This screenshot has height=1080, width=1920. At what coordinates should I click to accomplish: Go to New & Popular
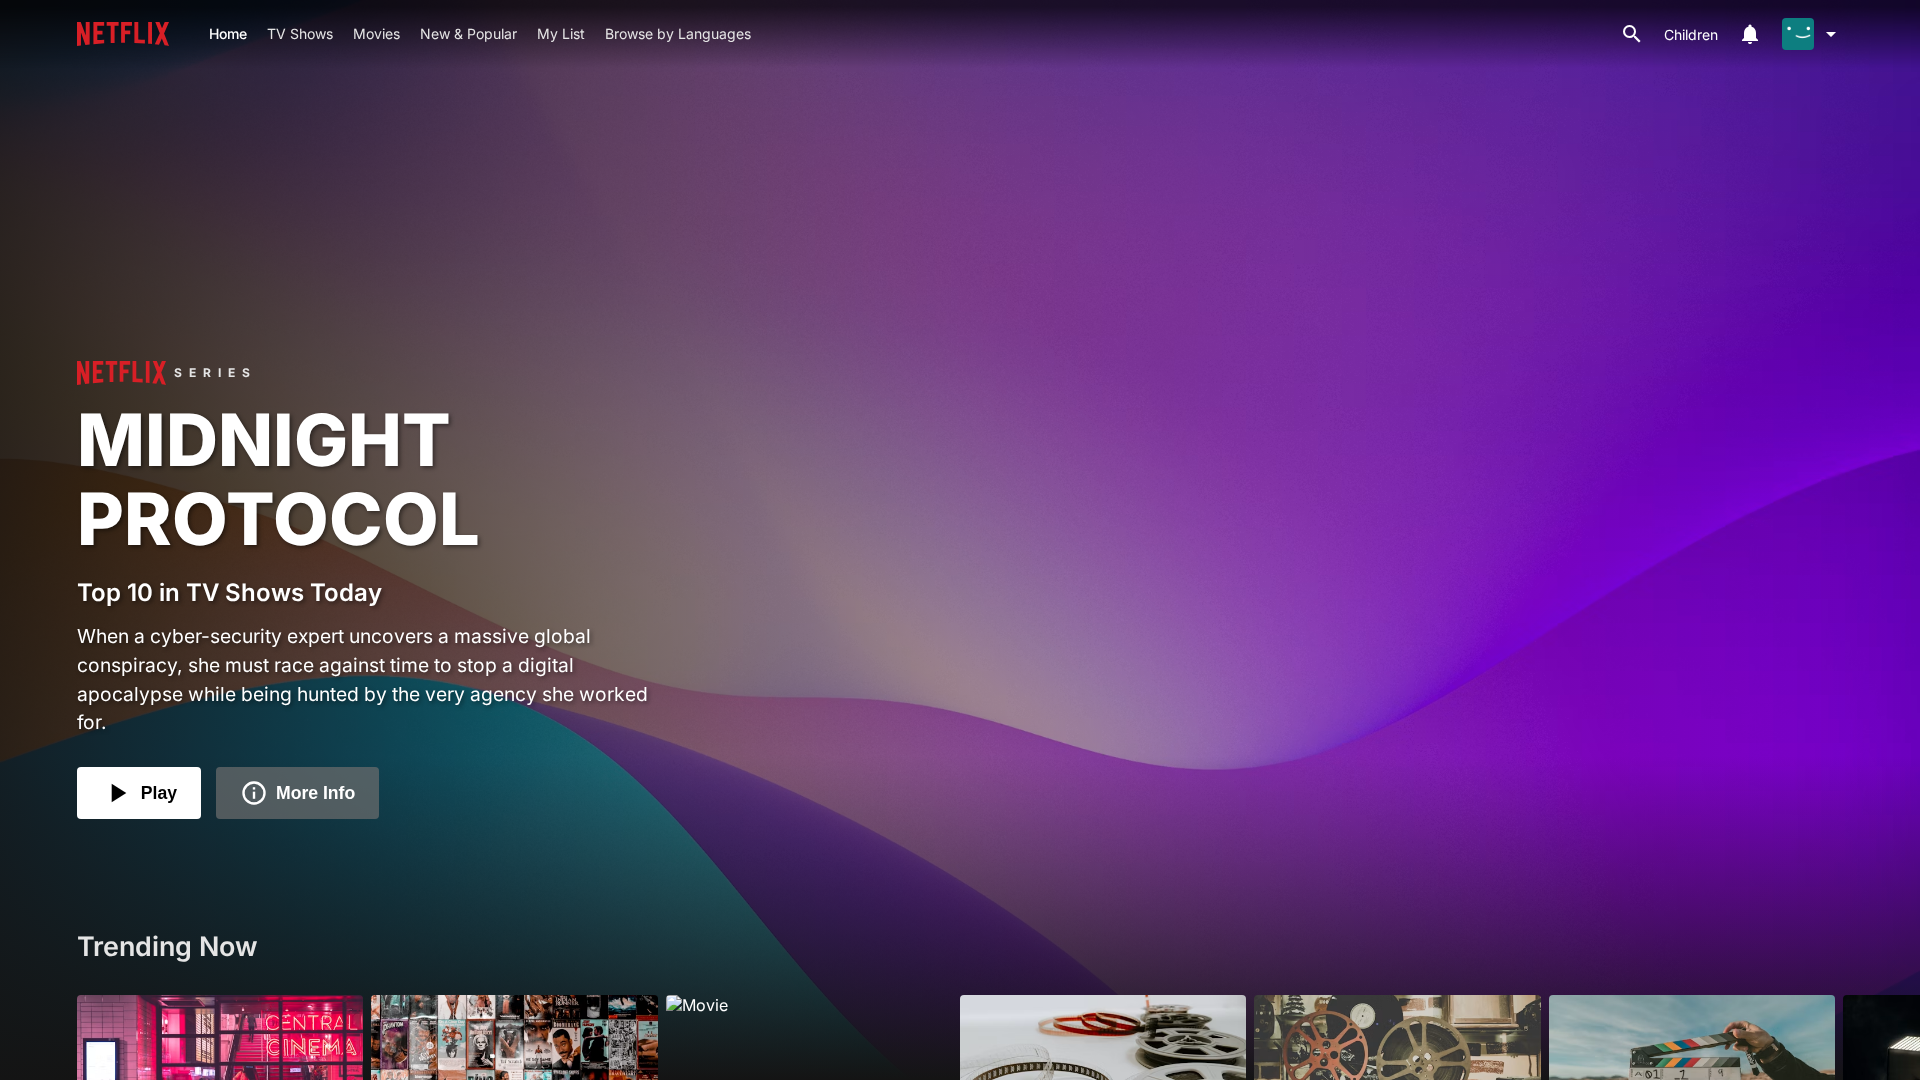click(x=468, y=34)
